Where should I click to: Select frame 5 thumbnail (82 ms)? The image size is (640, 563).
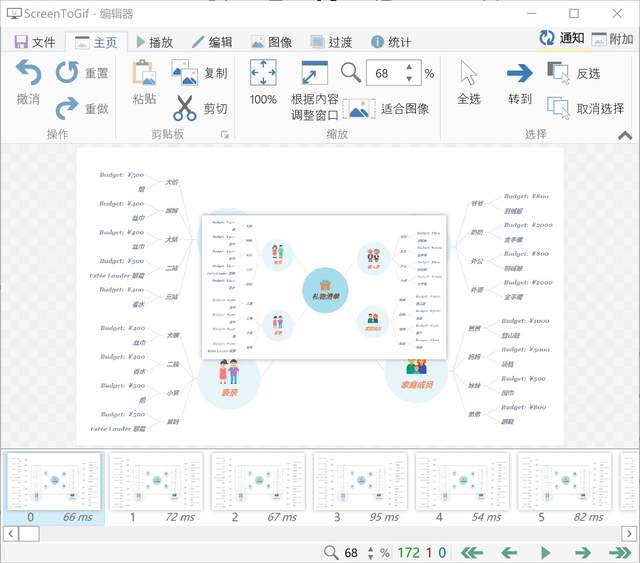tap(565, 488)
